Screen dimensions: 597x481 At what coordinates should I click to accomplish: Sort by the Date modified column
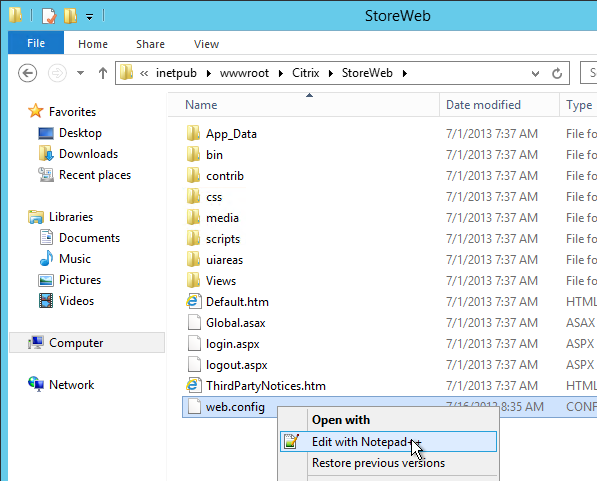point(500,105)
